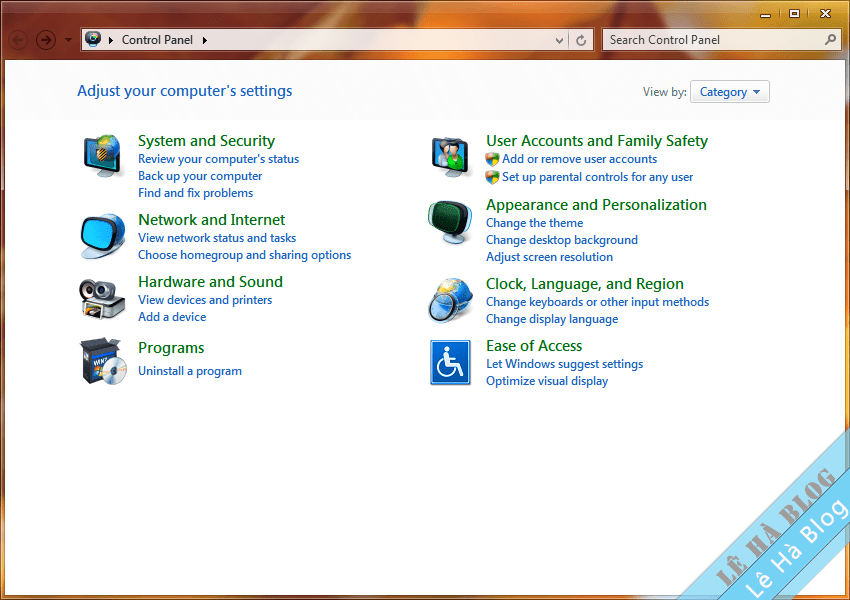Image resolution: width=850 pixels, height=600 pixels.
Task: Click shield icon beside Add or remove user accounts
Action: [492, 159]
